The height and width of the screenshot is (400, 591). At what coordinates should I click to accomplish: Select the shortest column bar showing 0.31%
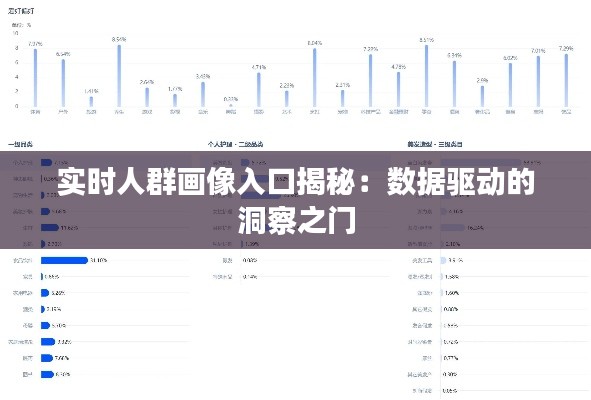click(x=231, y=106)
